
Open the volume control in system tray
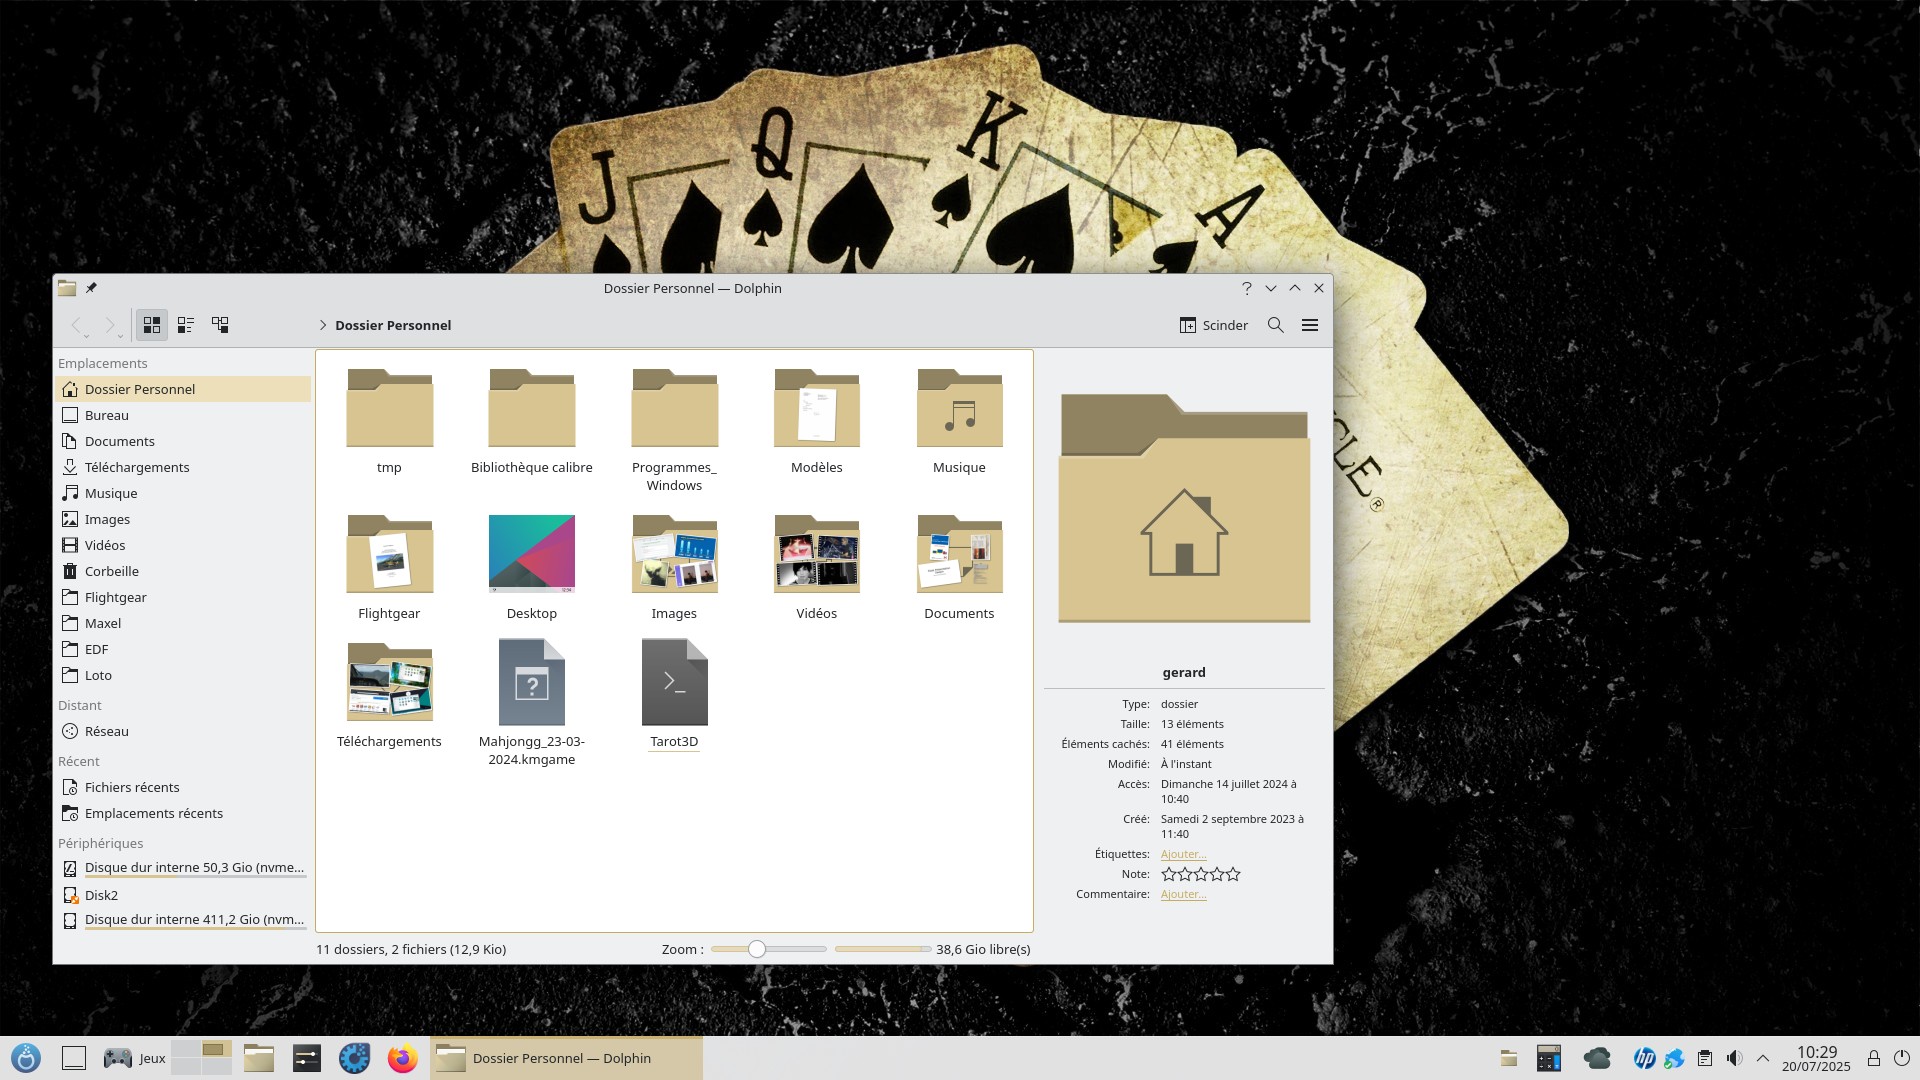point(1735,1058)
